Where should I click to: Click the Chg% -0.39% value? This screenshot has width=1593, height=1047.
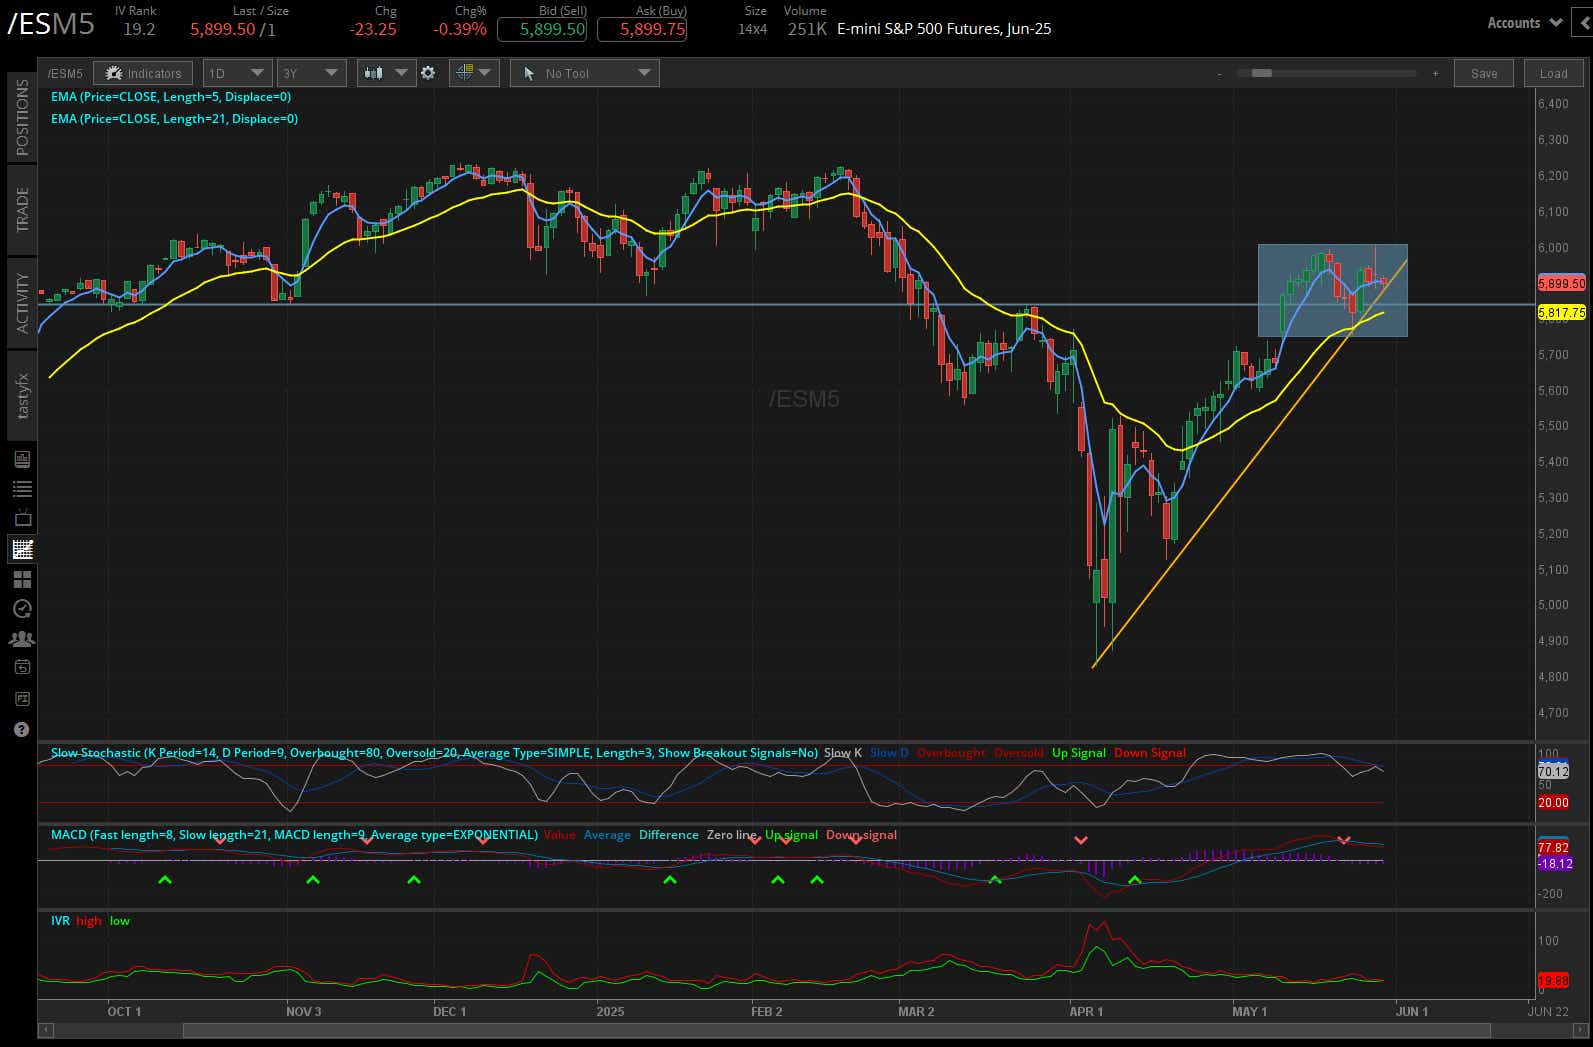[x=460, y=30]
